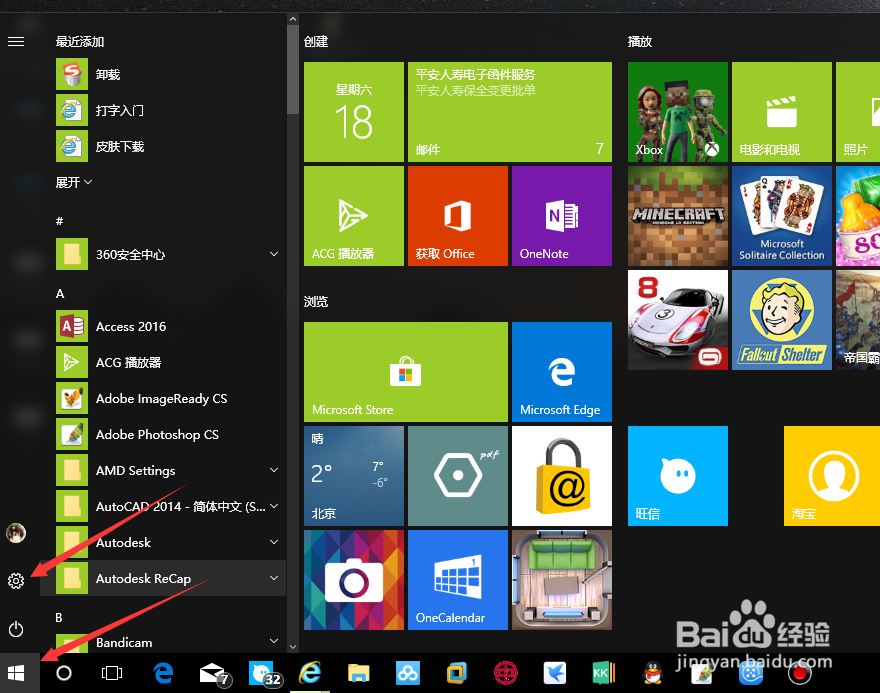Open the Power options icon
Viewport: 880px width, 693px height.
click(x=16, y=629)
